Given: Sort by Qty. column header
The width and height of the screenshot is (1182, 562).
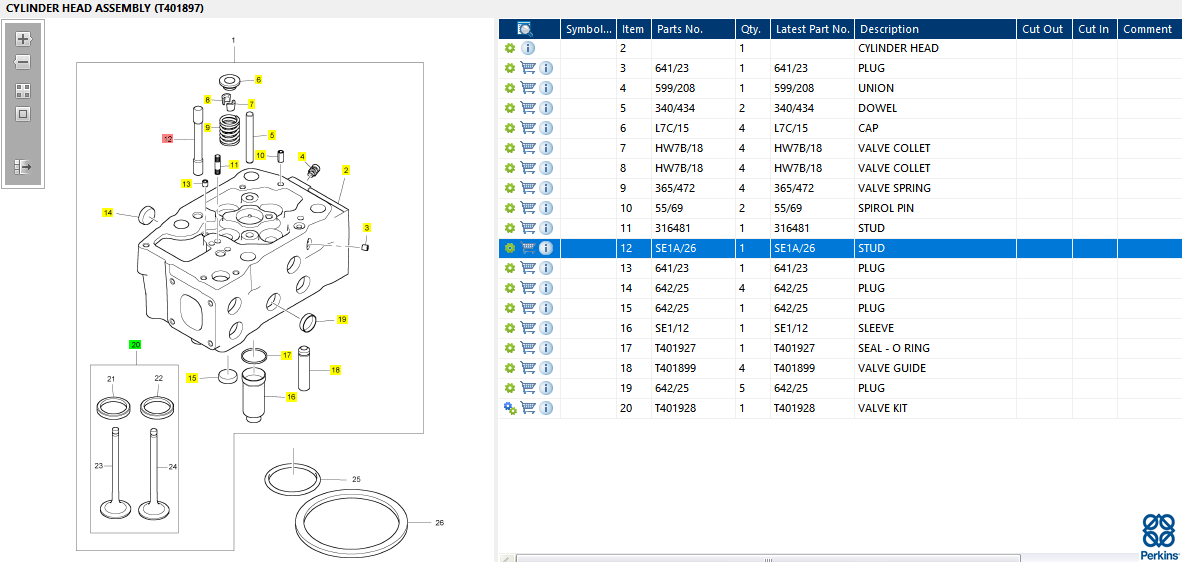Looking at the screenshot, I should (x=752, y=29).
